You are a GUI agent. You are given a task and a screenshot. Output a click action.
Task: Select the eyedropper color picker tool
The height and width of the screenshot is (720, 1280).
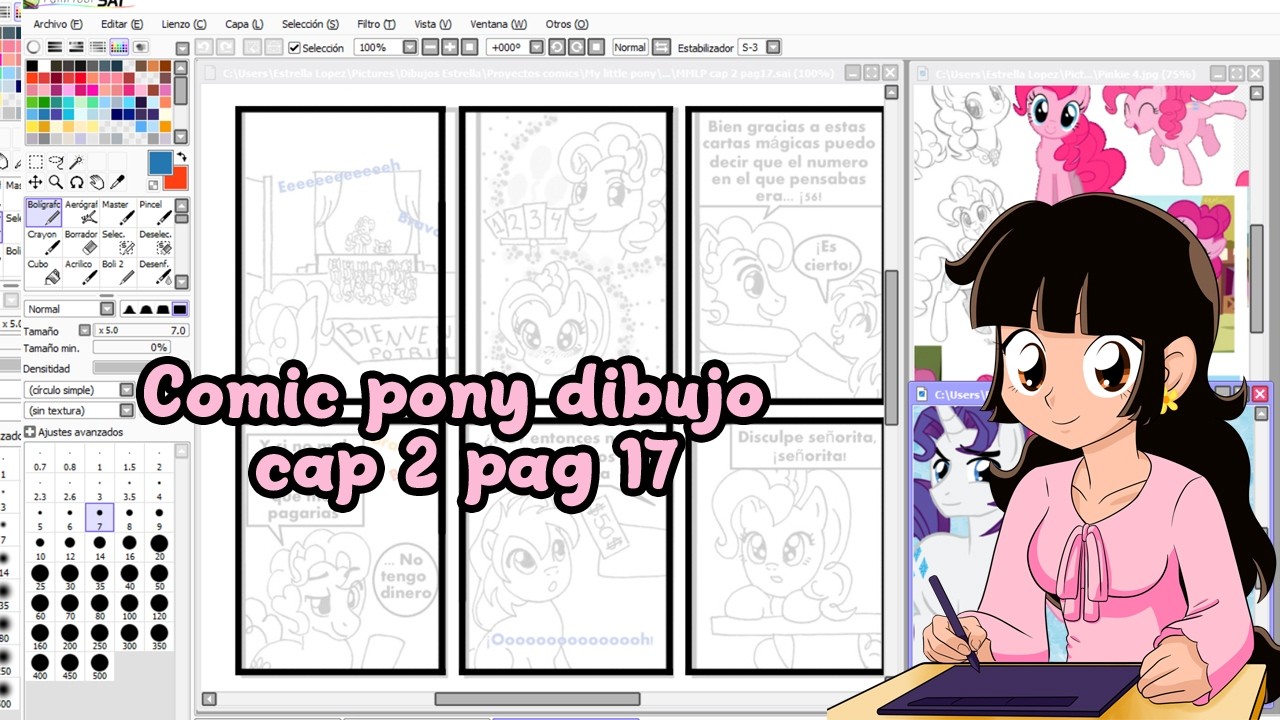click(117, 182)
